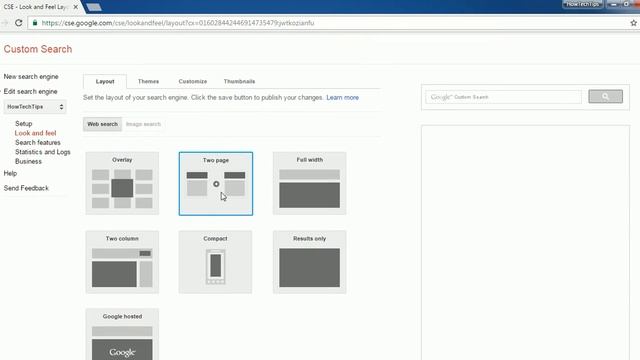Click the HowTechTips profile button in title bar

tap(582, 4)
